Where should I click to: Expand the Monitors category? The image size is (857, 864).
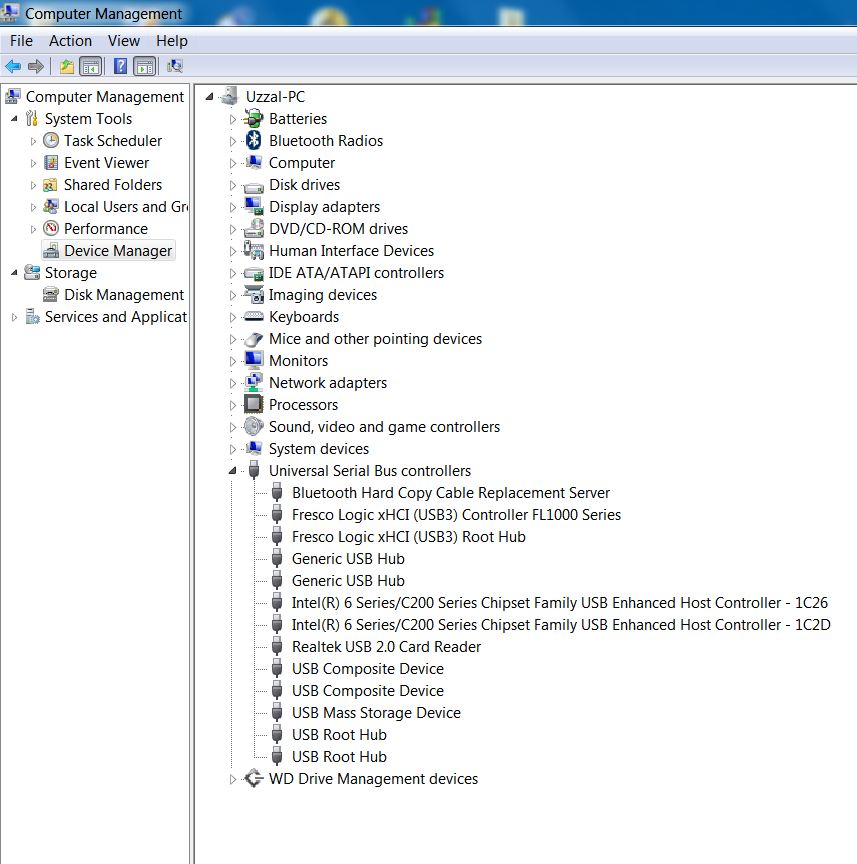click(233, 361)
